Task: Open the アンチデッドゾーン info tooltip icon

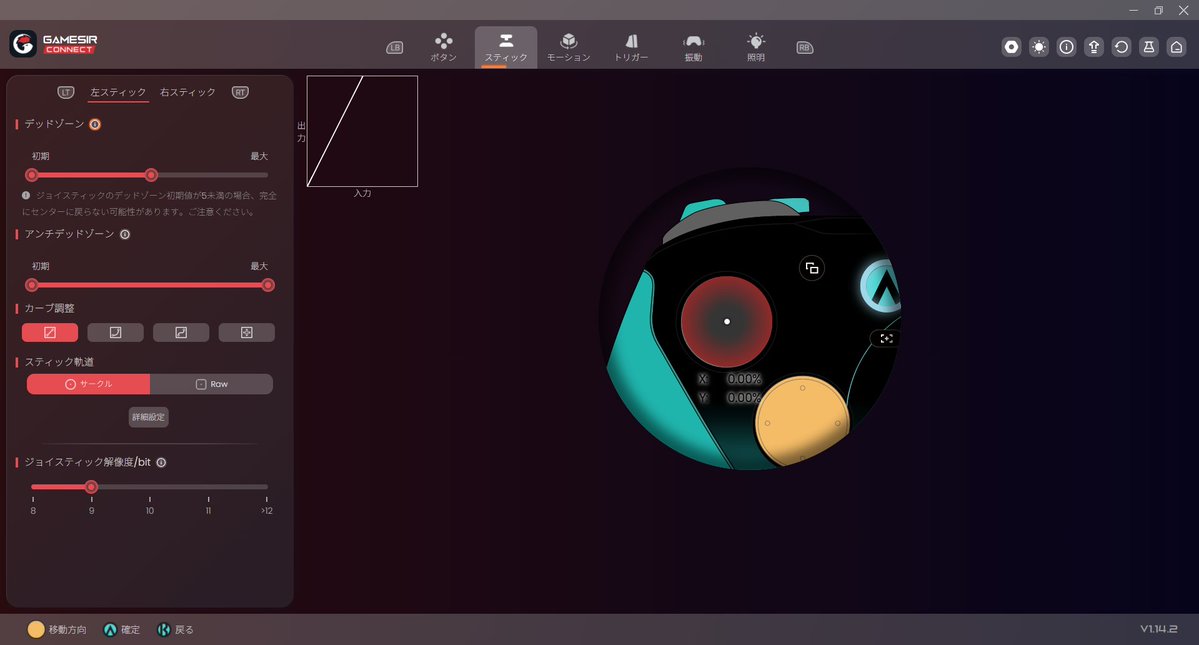Action: 125,235
